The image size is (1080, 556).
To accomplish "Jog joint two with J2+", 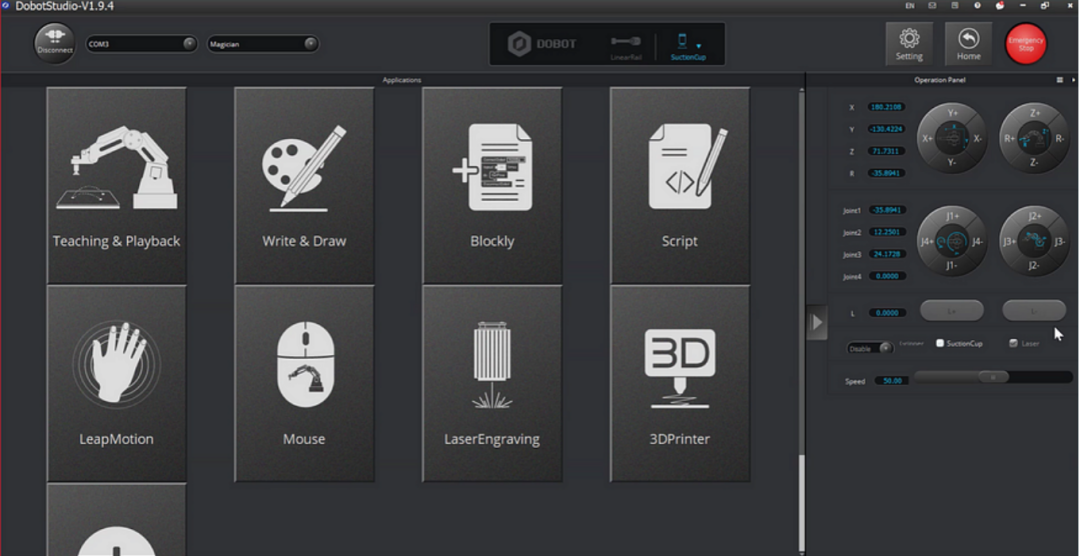I will 1035,216.
